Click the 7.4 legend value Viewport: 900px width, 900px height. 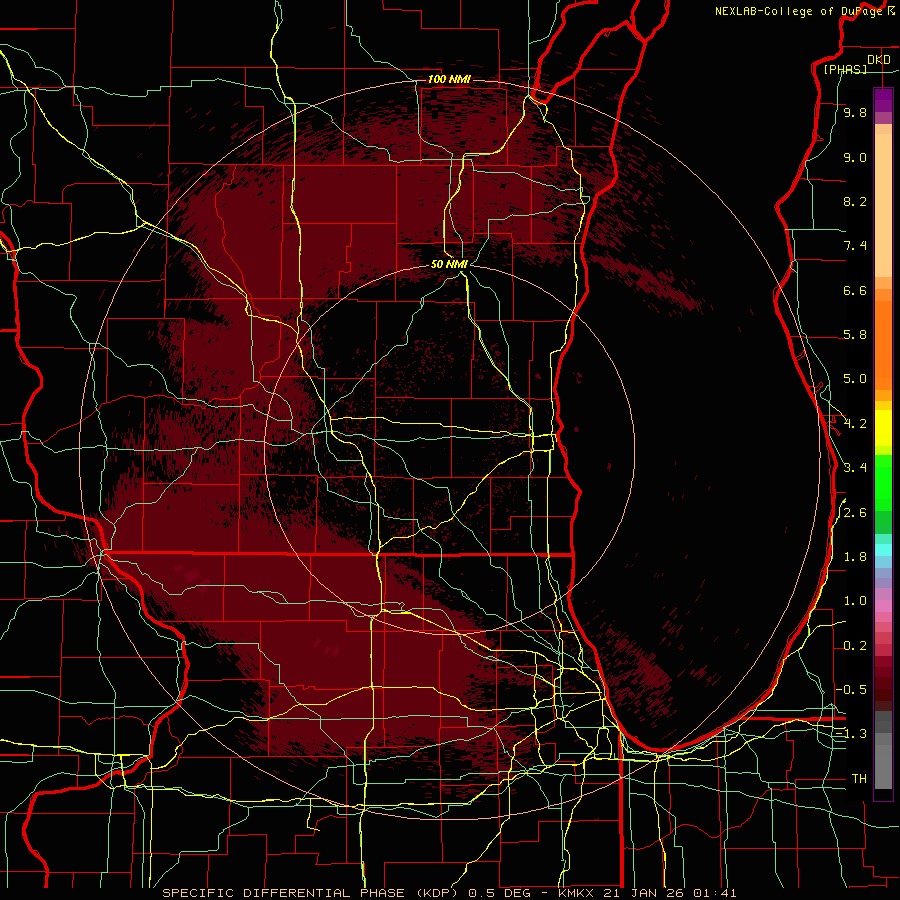point(855,246)
